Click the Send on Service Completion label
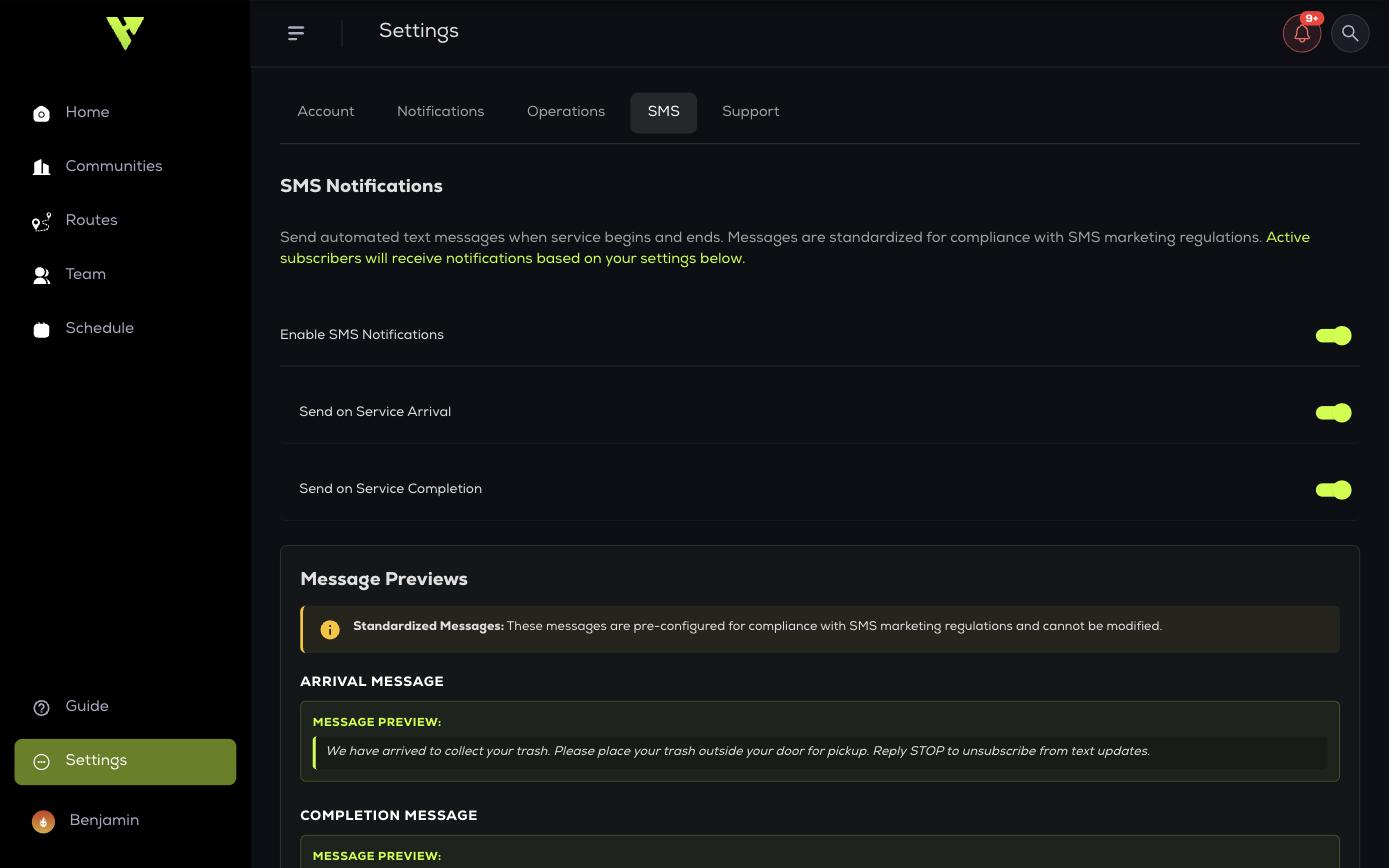This screenshot has height=868, width=1389. coord(391,489)
